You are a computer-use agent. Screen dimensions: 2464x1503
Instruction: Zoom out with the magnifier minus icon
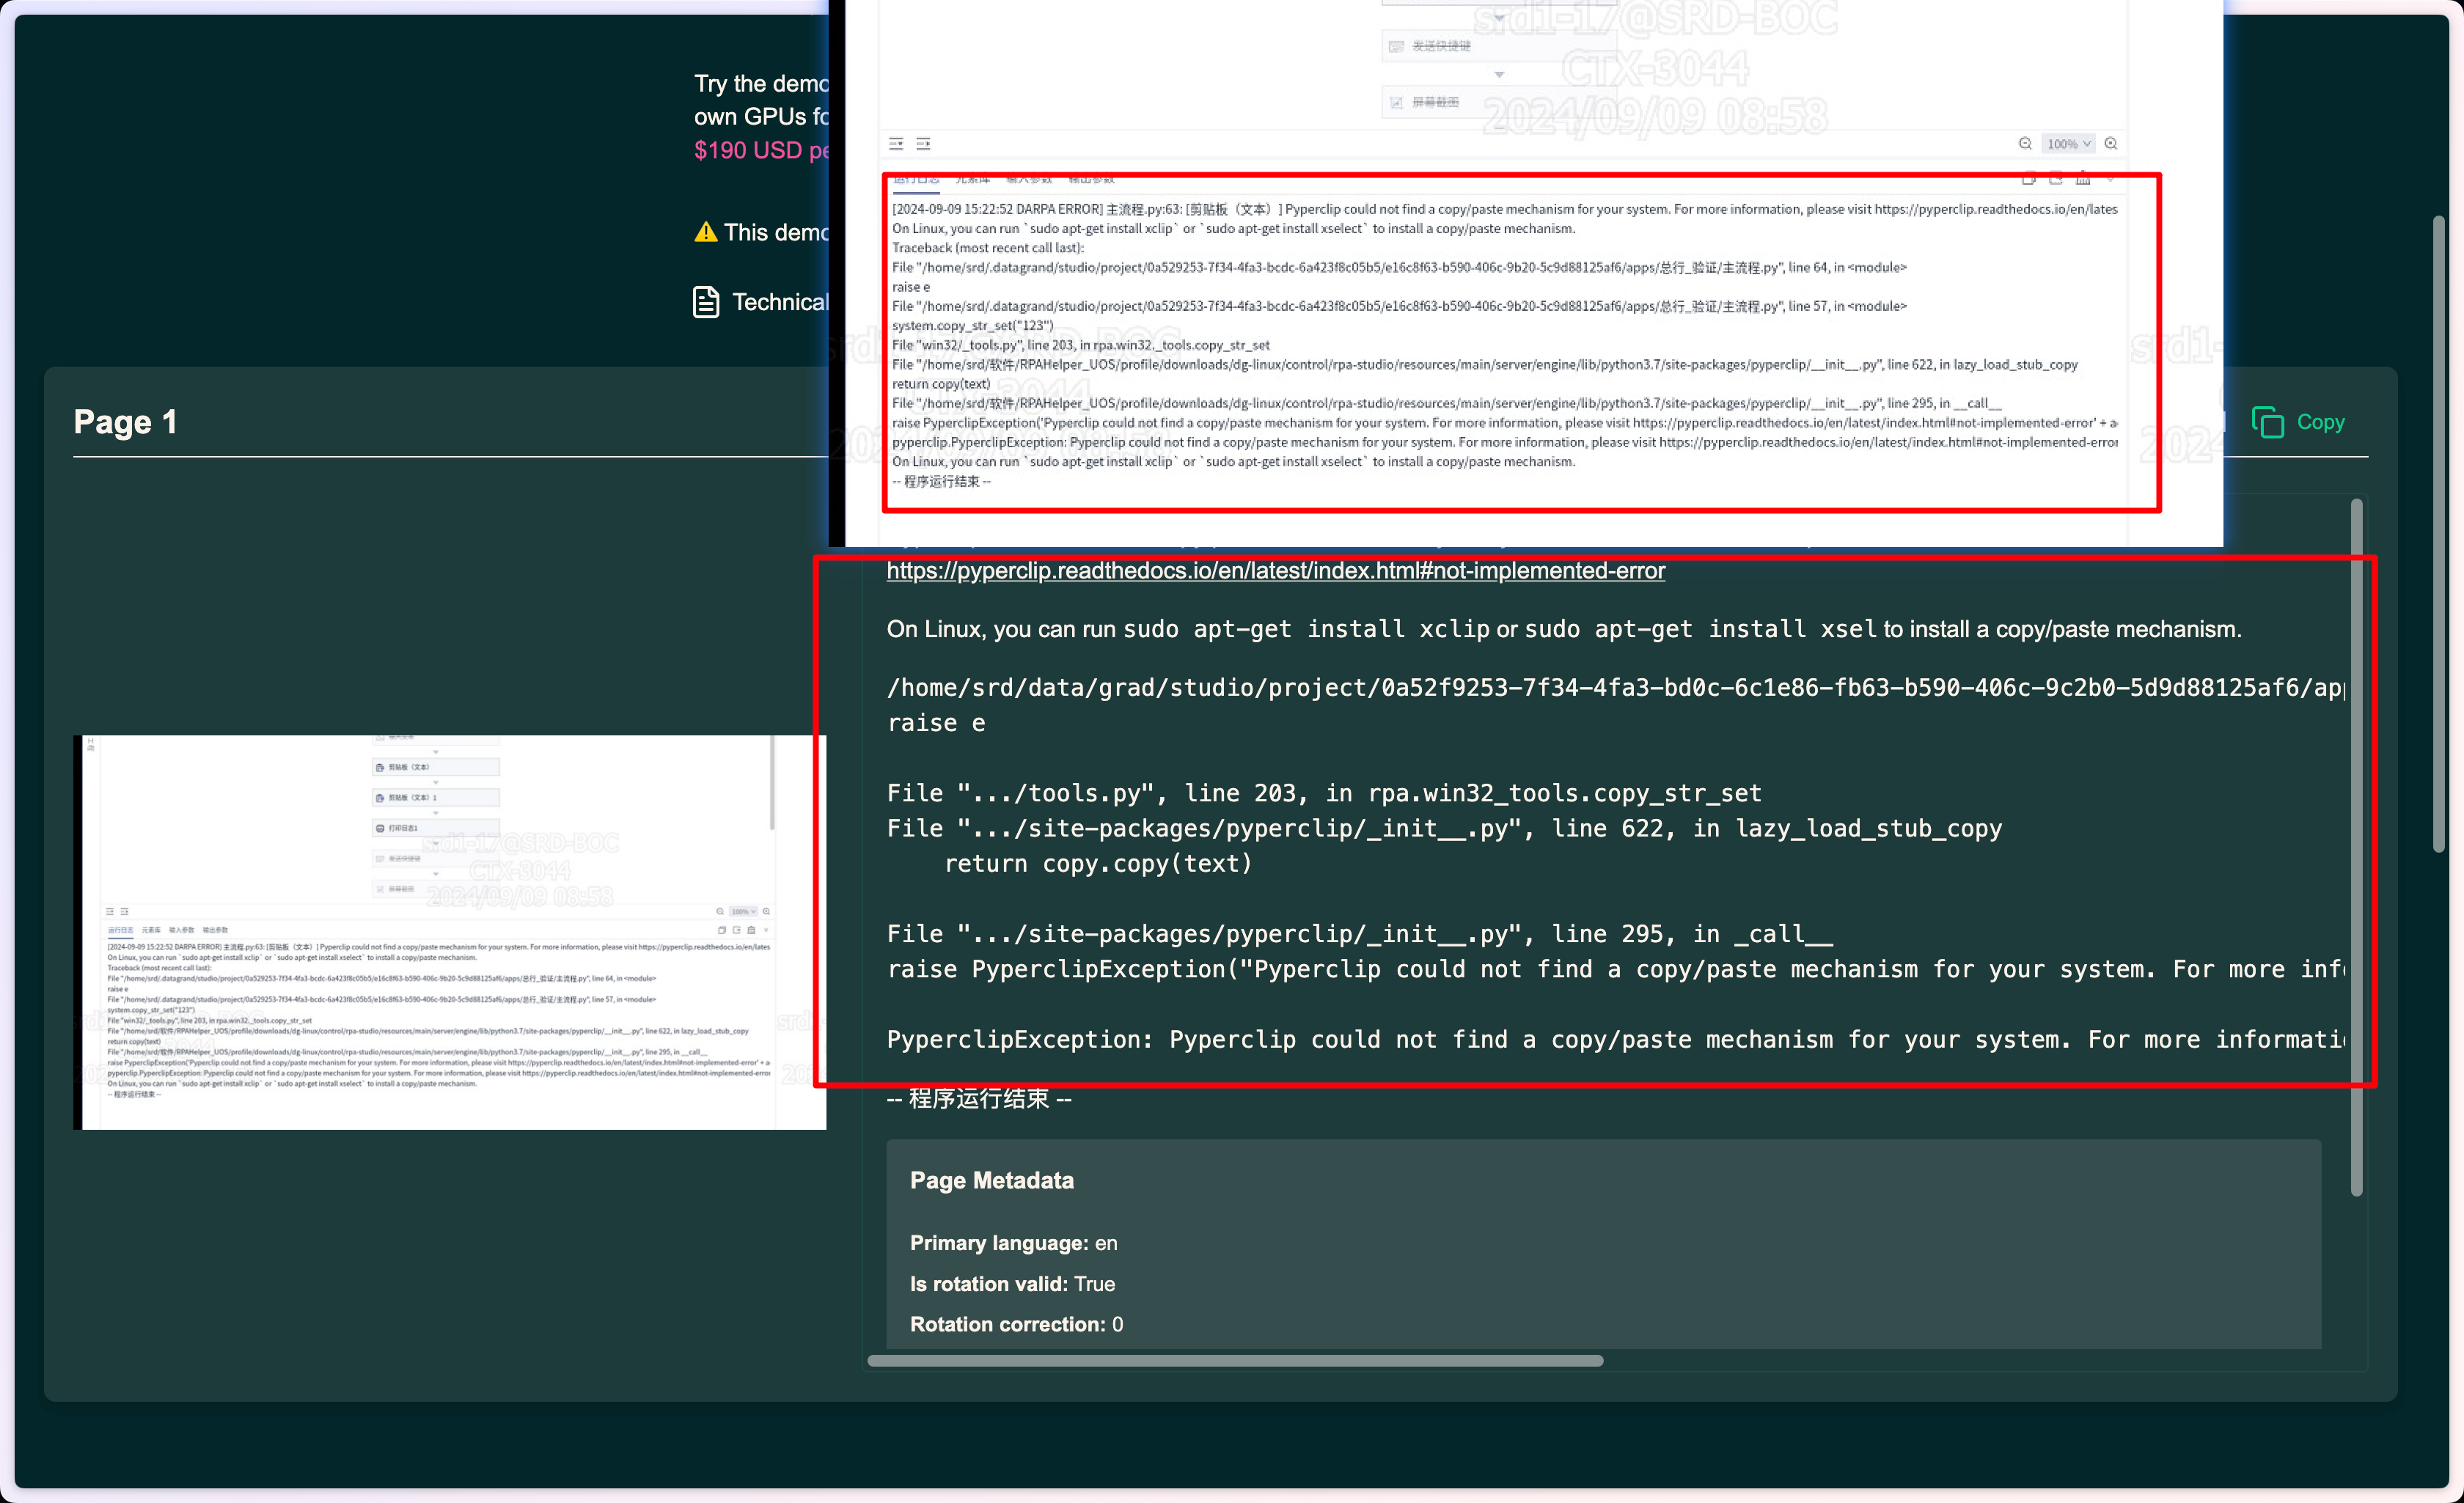point(2025,143)
